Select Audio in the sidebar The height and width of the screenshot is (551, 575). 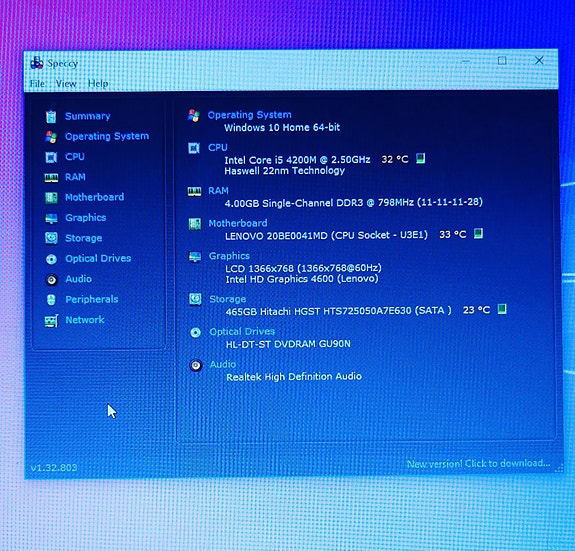(x=78, y=279)
